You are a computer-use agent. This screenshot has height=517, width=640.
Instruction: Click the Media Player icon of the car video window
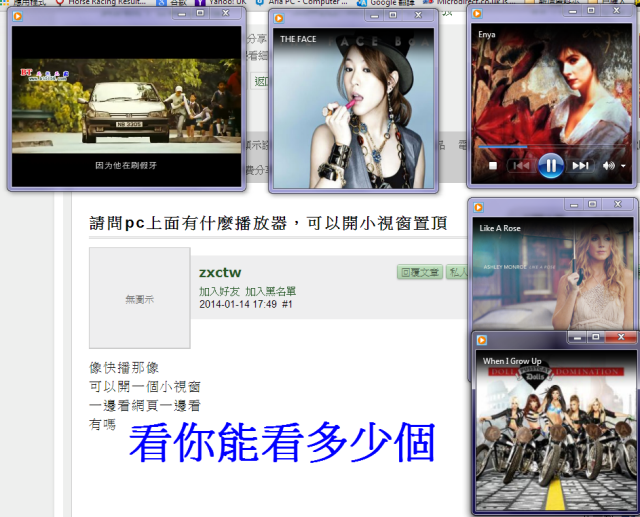point(18,17)
